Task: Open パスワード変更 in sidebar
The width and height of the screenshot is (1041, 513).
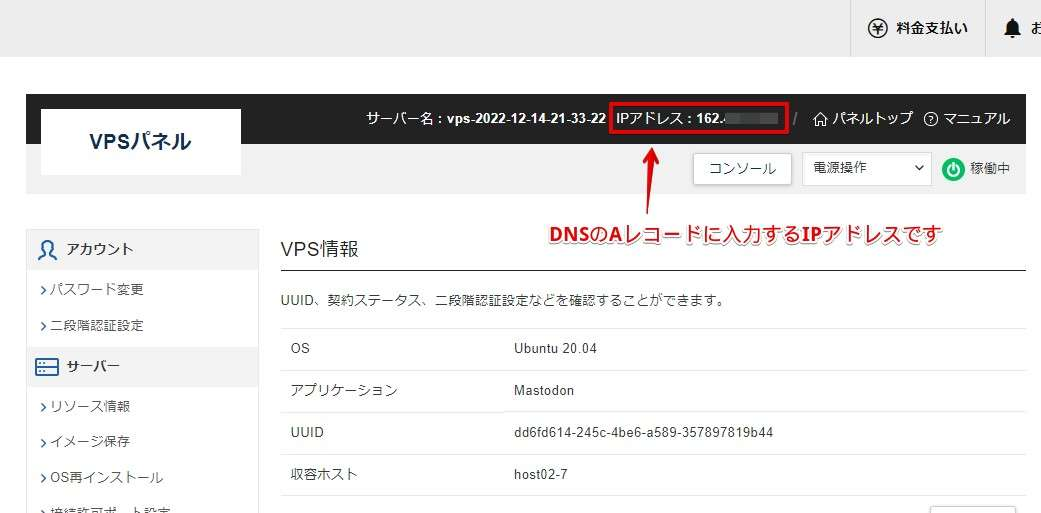Action: click(96, 289)
